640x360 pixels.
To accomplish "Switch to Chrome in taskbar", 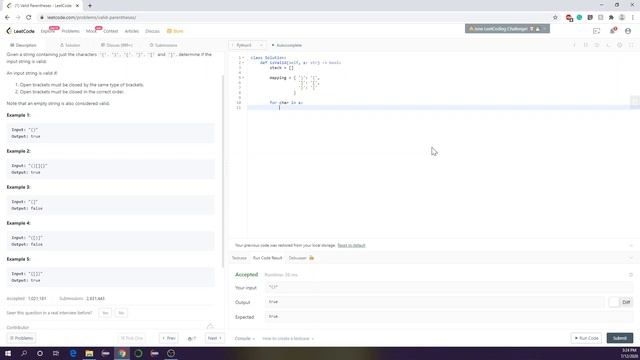I will click(122, 353).
